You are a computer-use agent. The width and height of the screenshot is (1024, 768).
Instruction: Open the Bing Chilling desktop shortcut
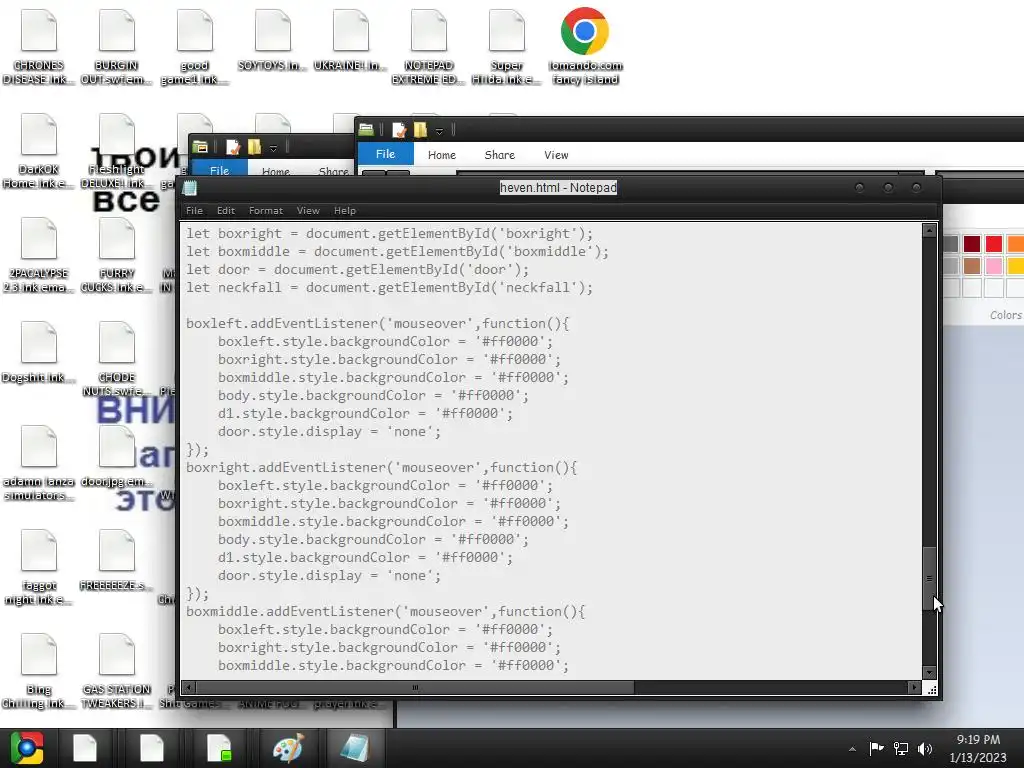point(39,670)
